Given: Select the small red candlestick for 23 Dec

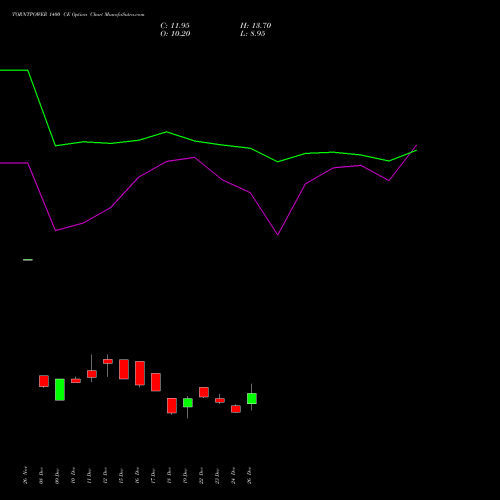Looking at the screenshot, I should tap(220, 400).
